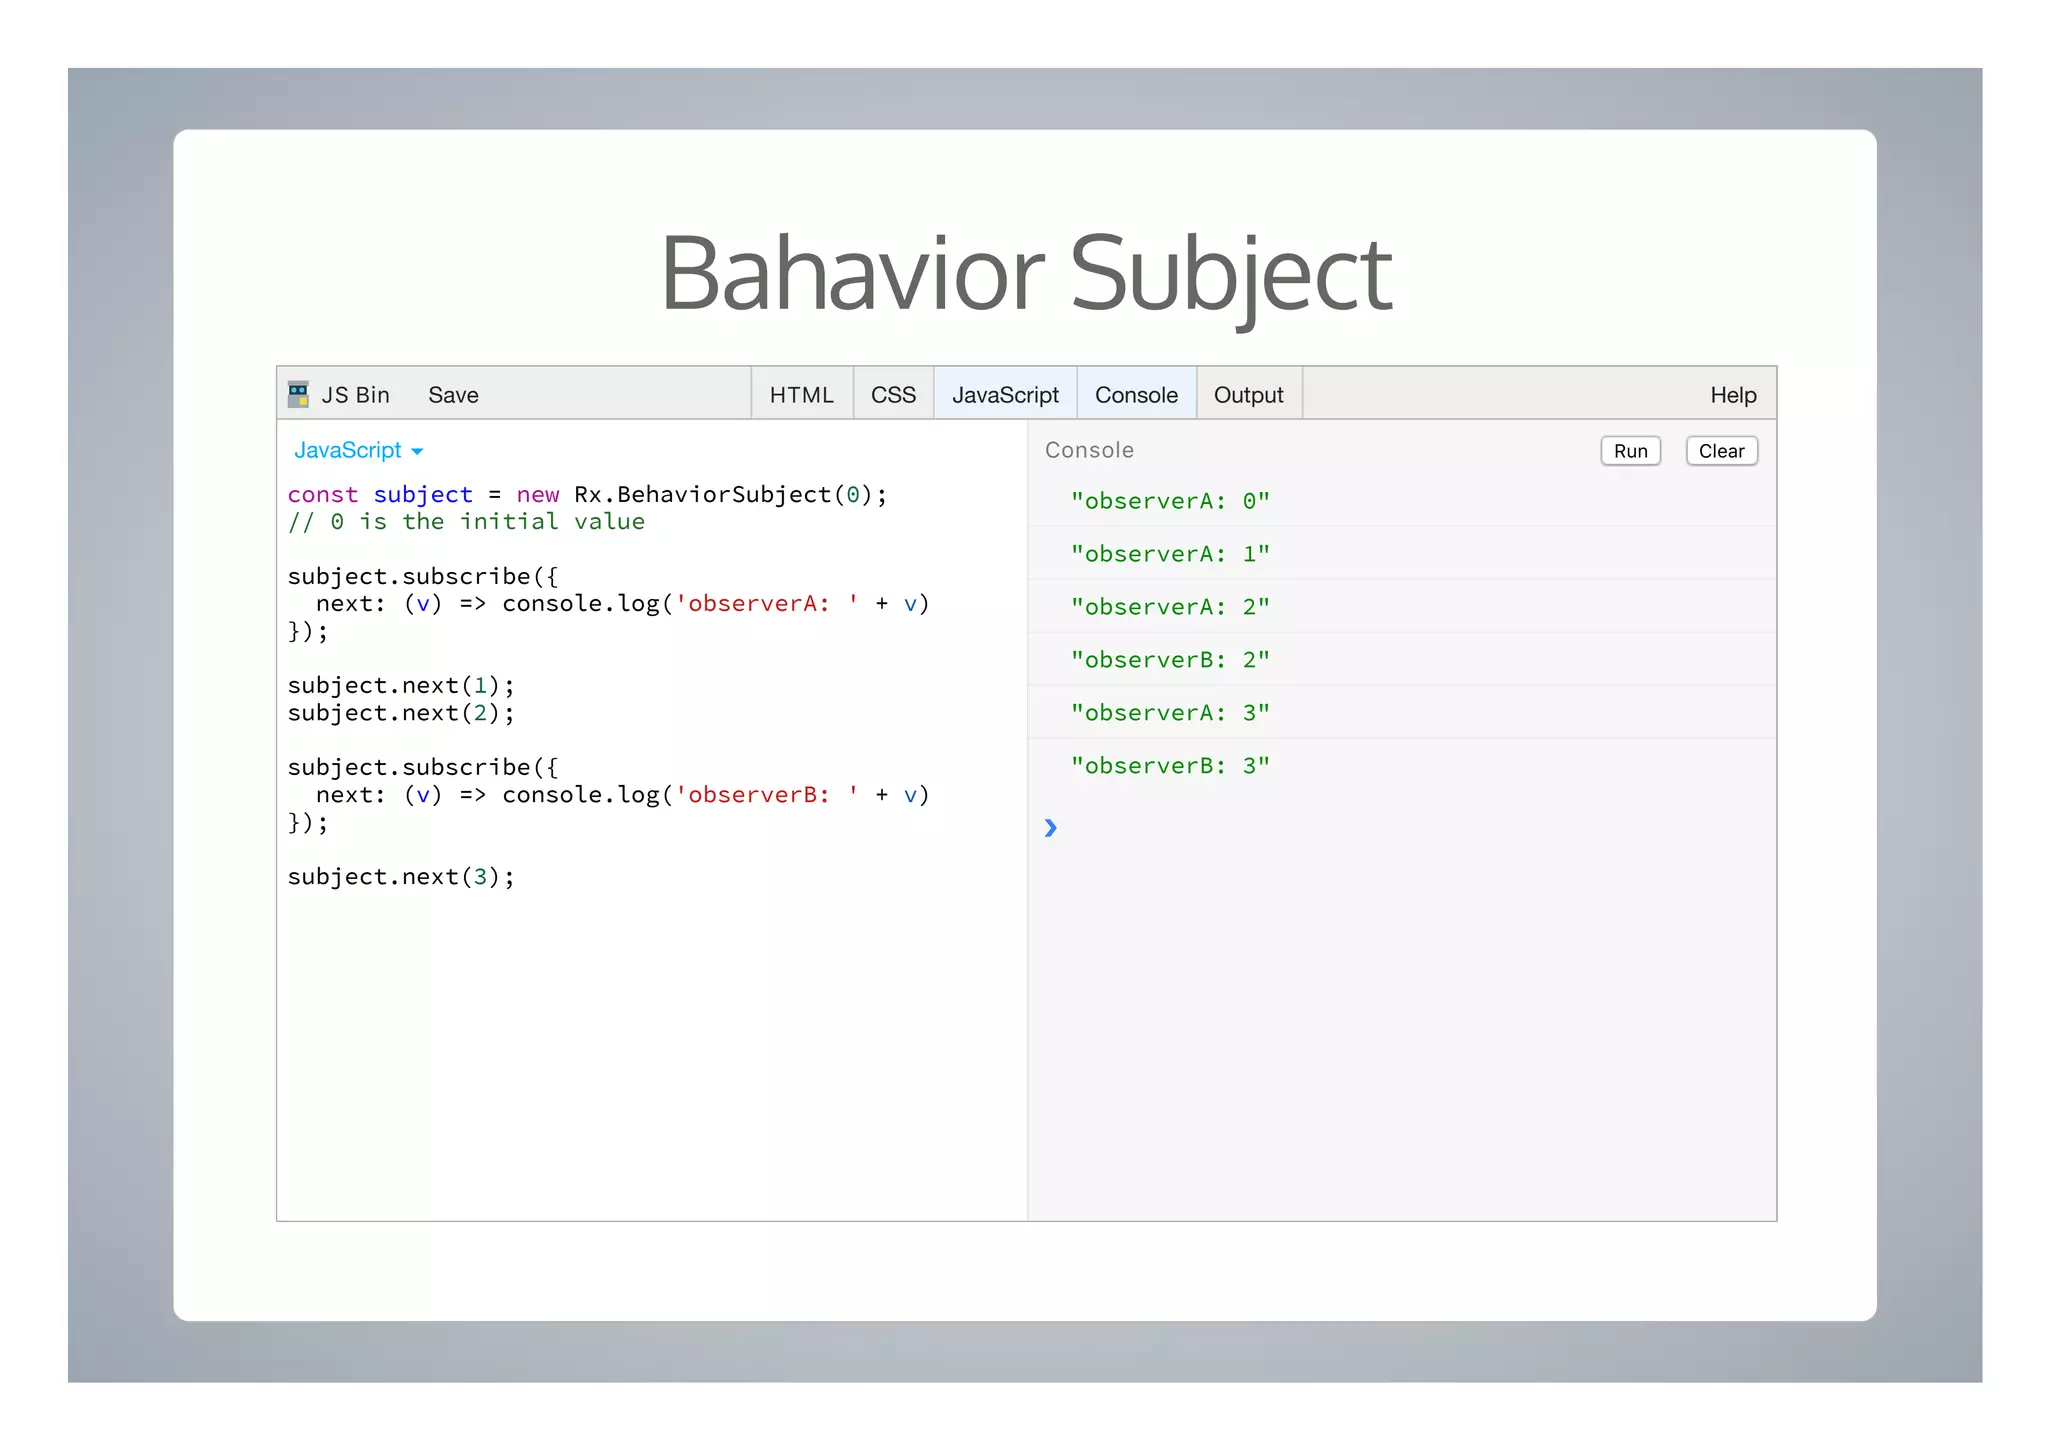Click the "observerB: 3" console output entry
This screenshot has height=1449, width=2048.
pos(1169,766)
